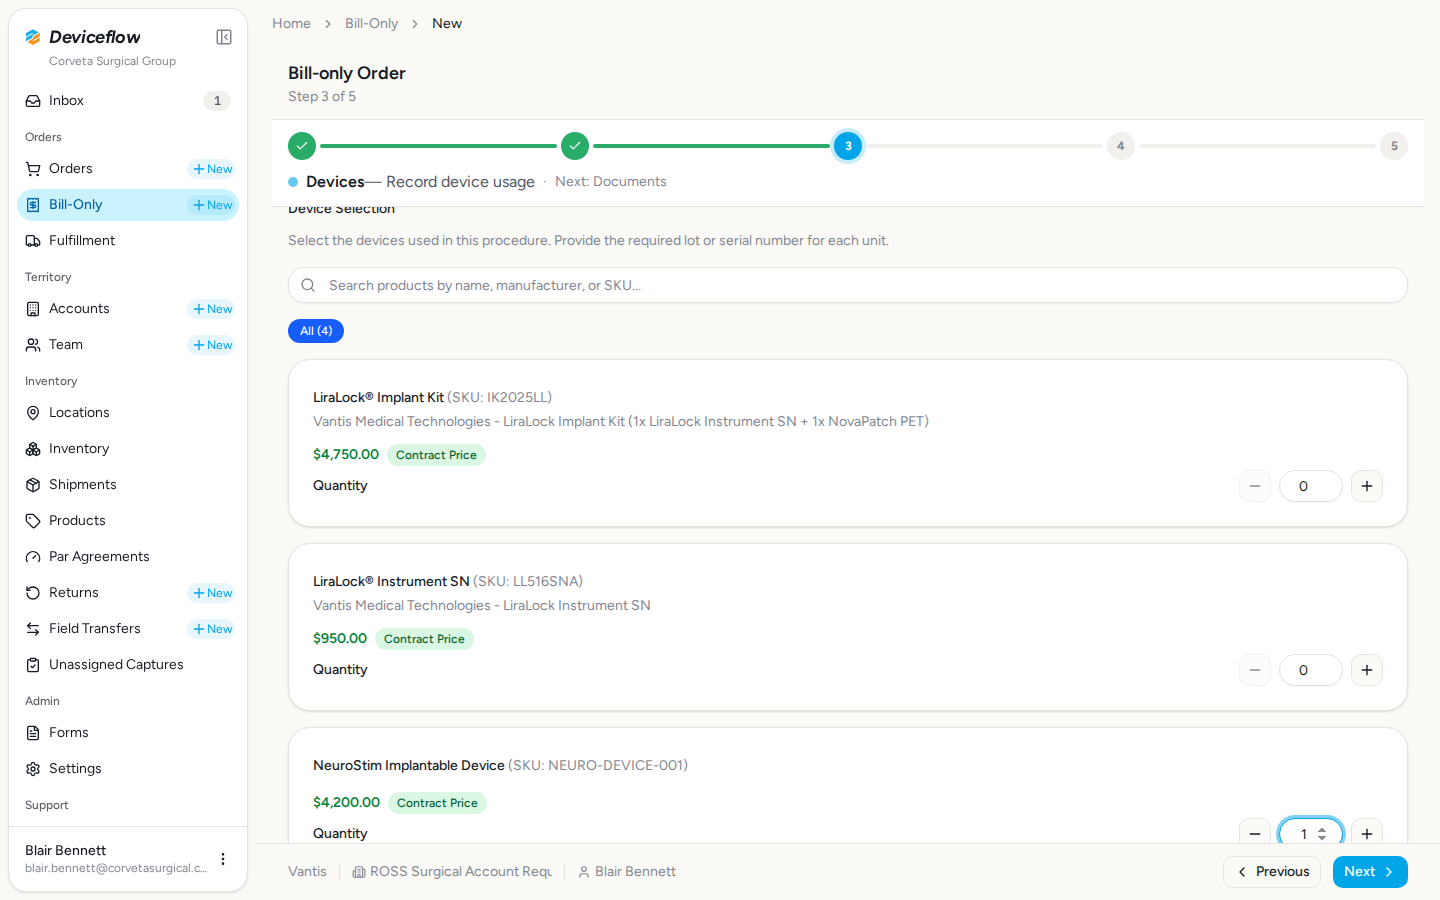Click ROSS Surgical Account footer item
The height and width of the screenshot is (900, 1440).
[x=452, y=872]
